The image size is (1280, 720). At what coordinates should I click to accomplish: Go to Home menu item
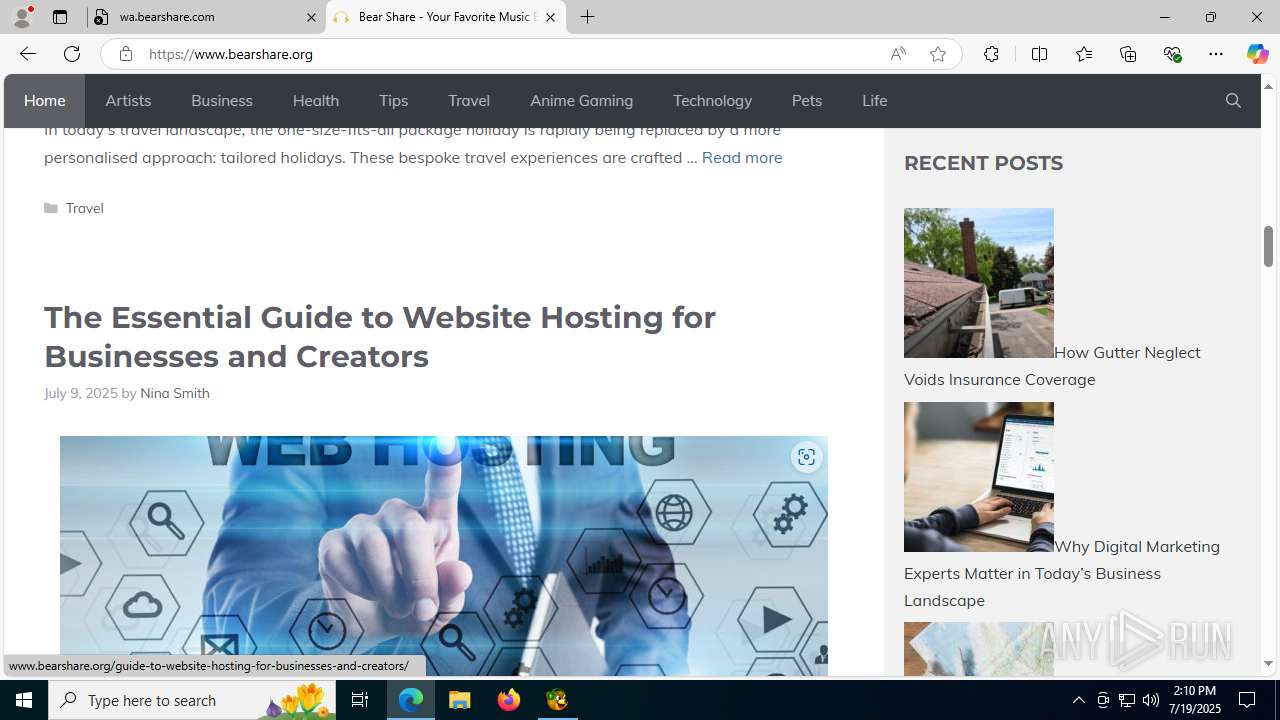coord(45,101)
